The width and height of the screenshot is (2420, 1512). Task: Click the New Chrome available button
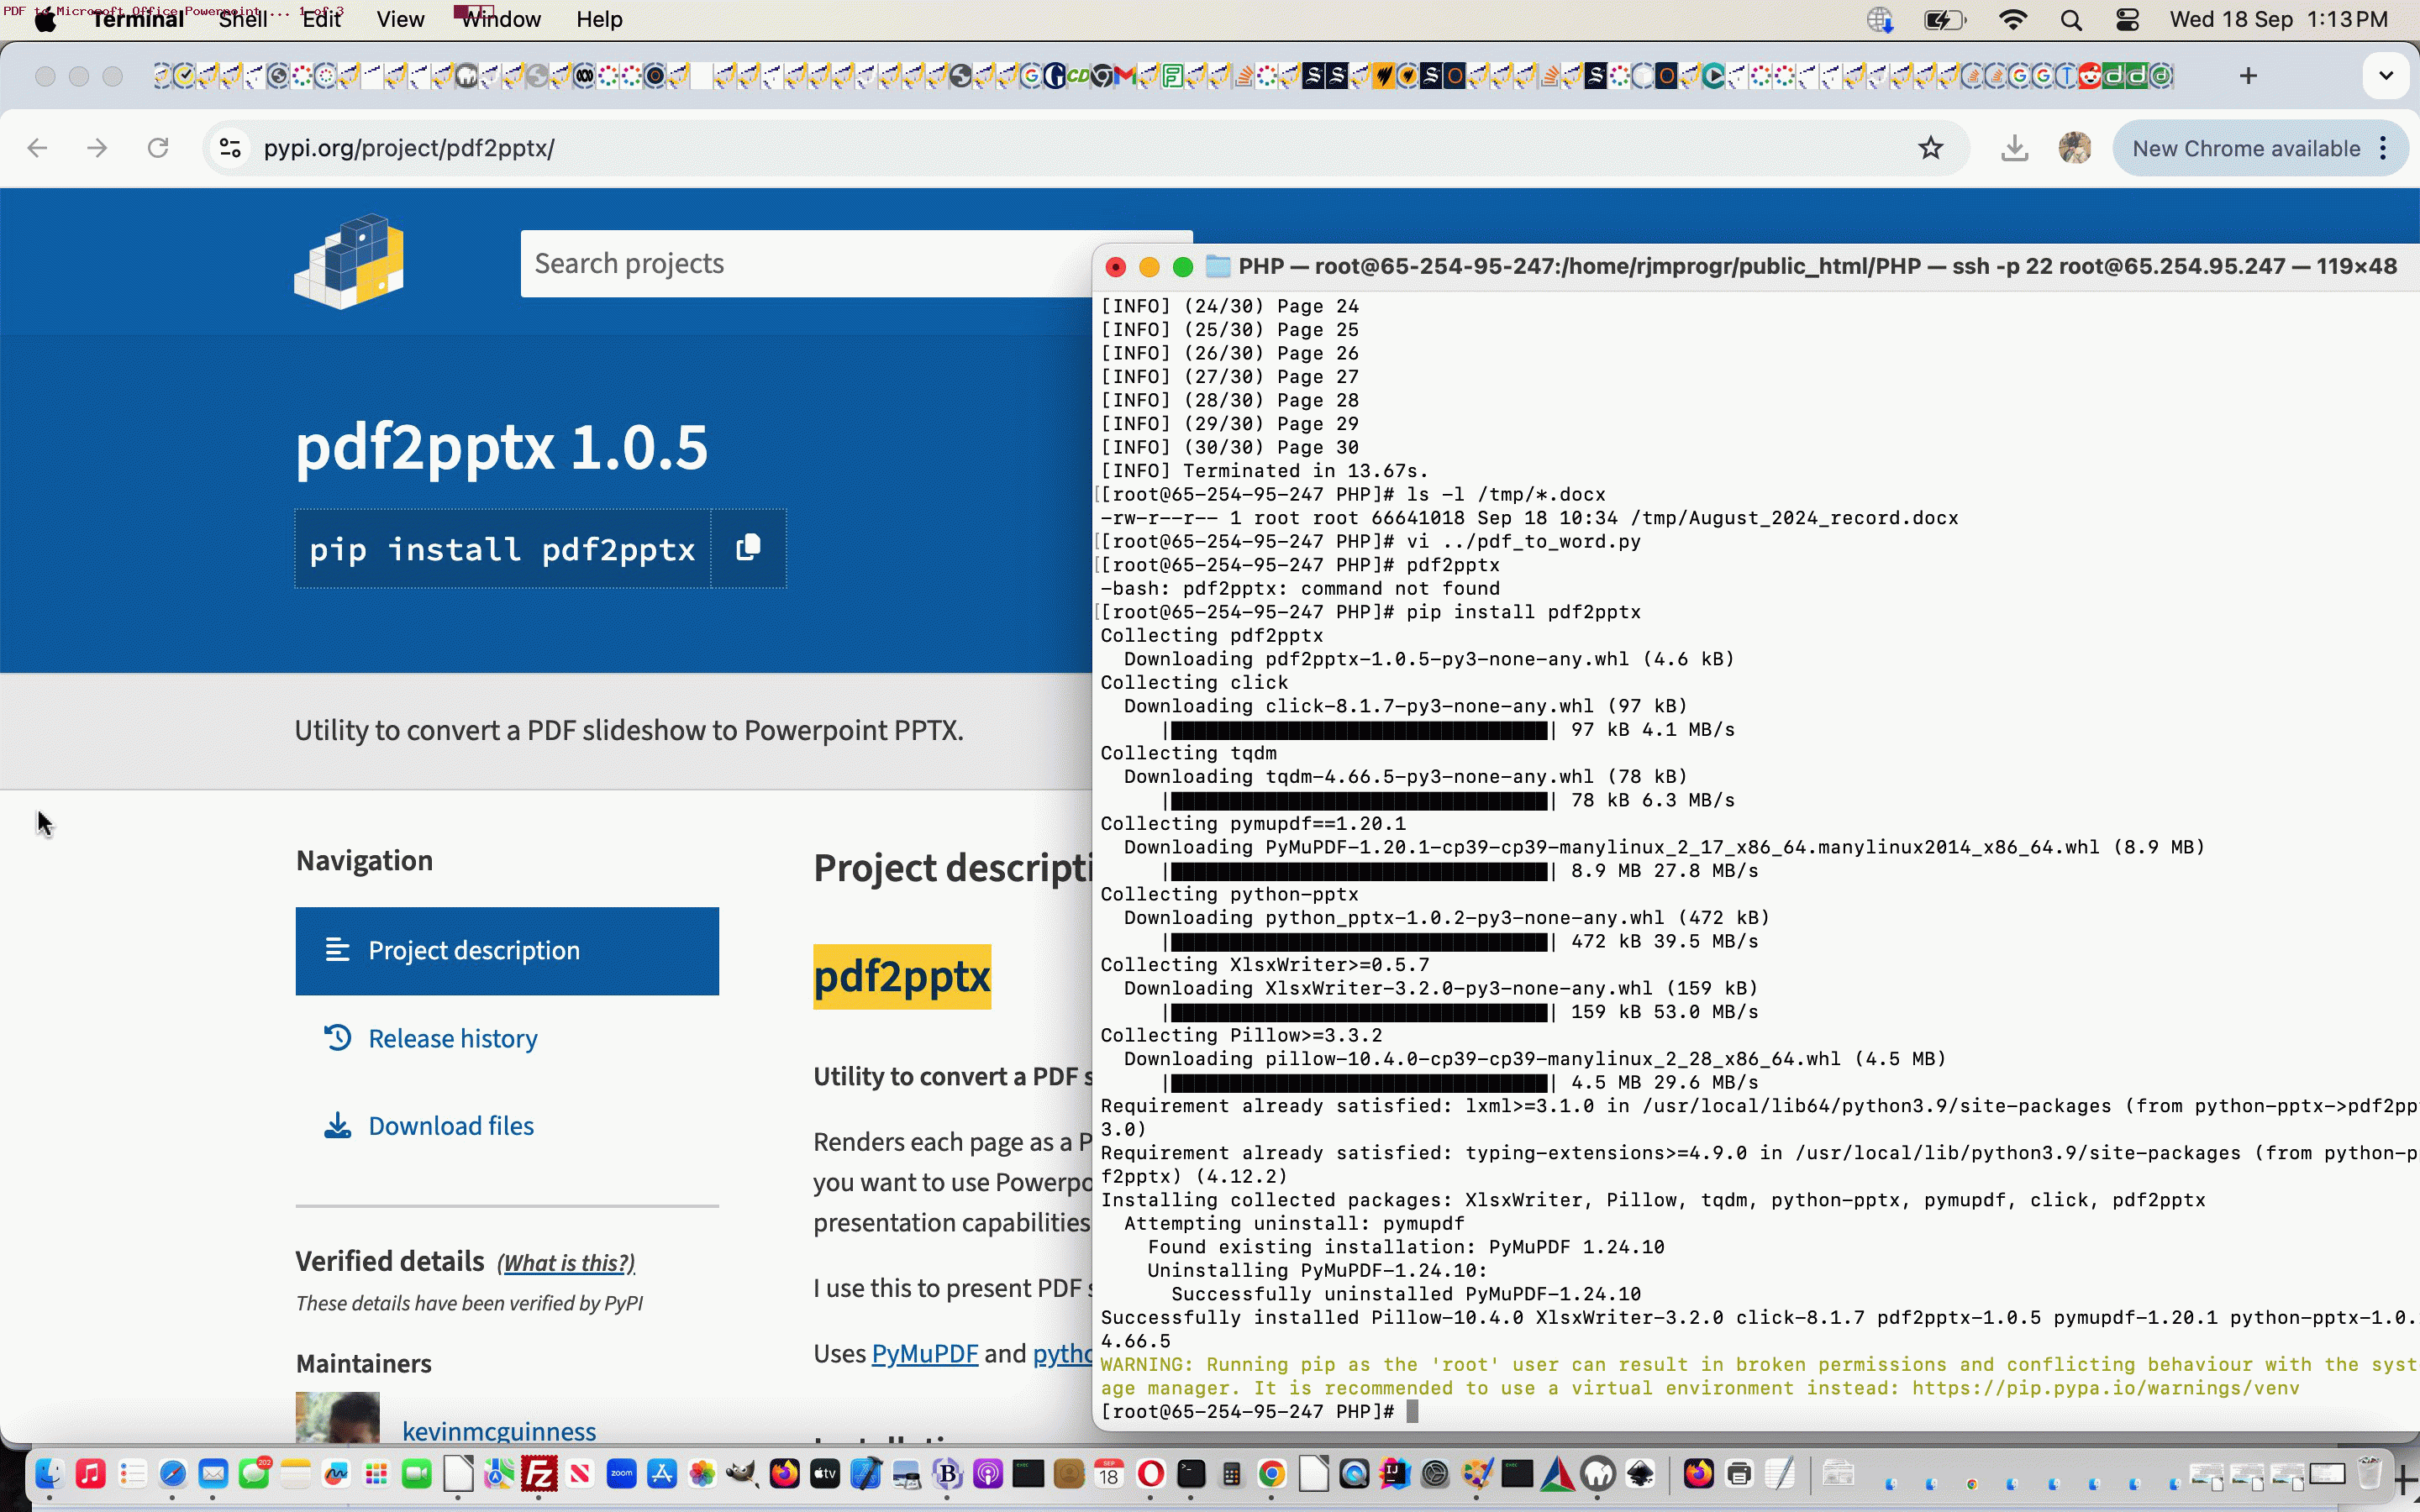pos(2245,148)
